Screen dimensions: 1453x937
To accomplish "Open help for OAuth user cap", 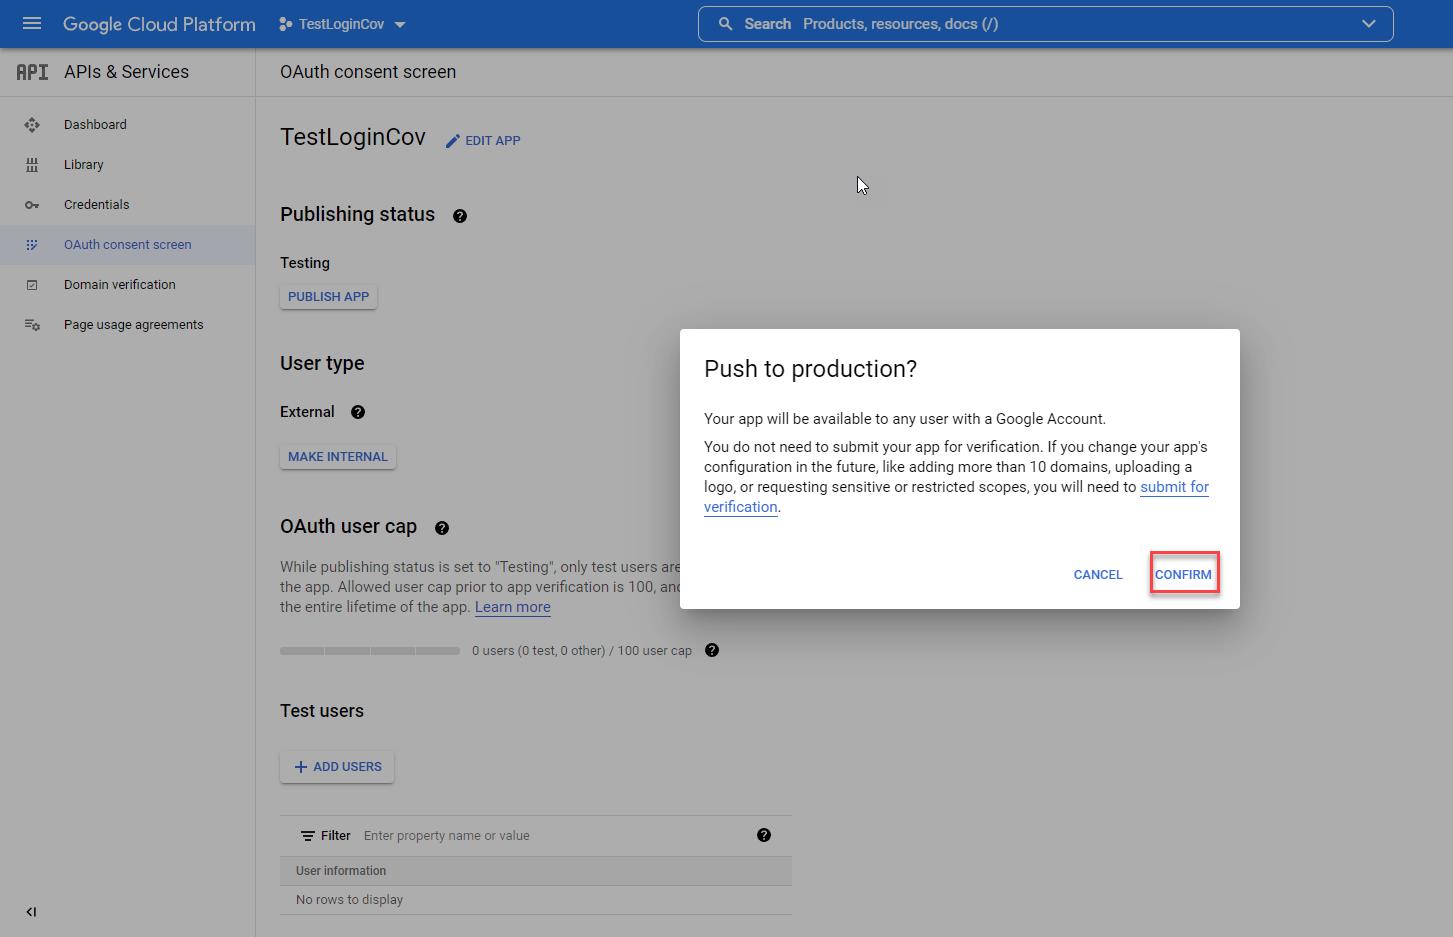I will tap(442, 528).
